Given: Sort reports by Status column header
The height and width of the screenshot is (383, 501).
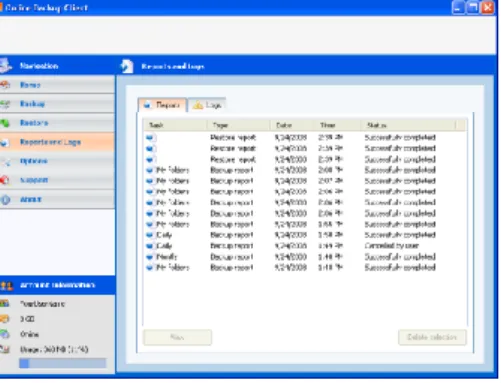Looking at the screenshot, I should pos(408,125).
